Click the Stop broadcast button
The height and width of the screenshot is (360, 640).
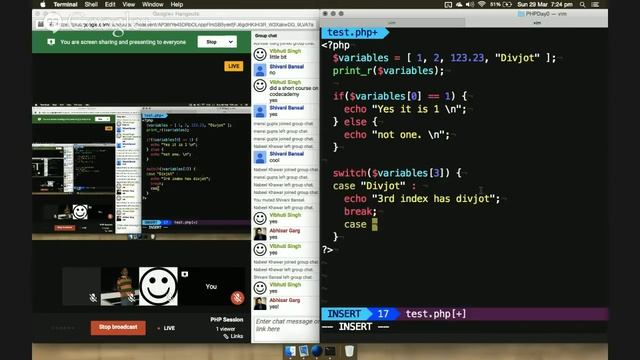pos(118,327)
